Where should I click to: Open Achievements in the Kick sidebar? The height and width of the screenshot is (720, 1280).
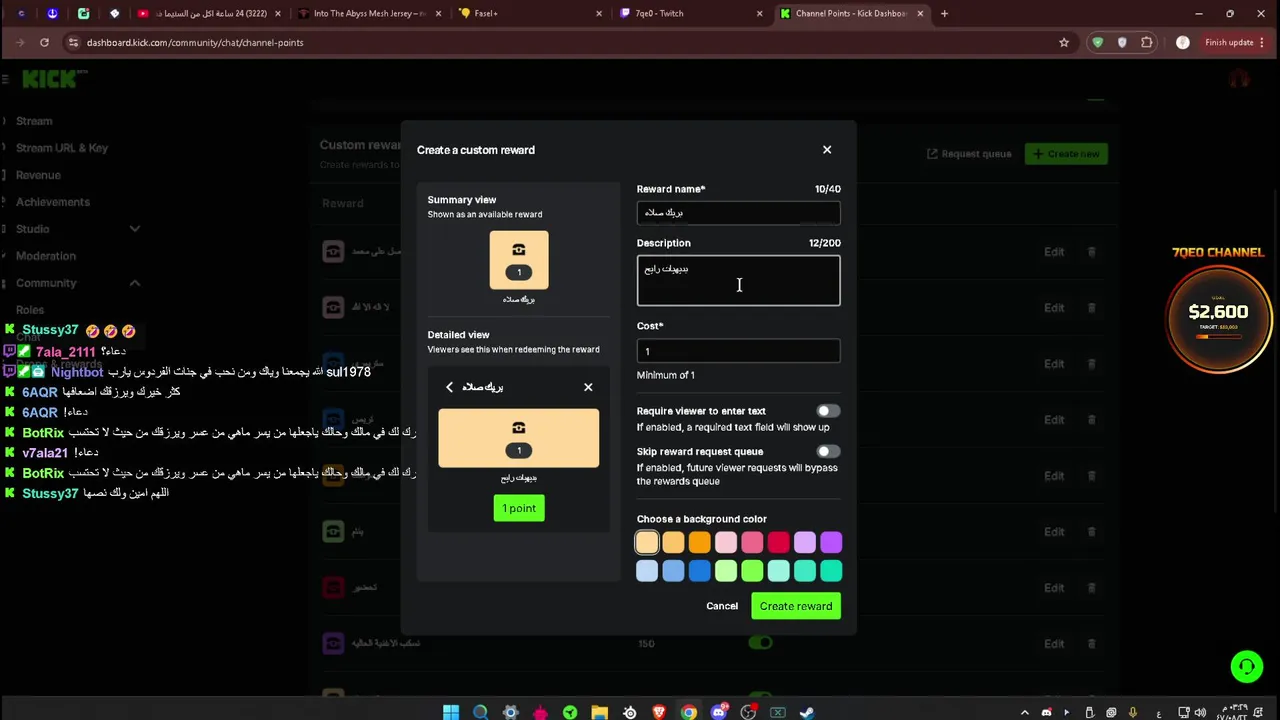53,202
